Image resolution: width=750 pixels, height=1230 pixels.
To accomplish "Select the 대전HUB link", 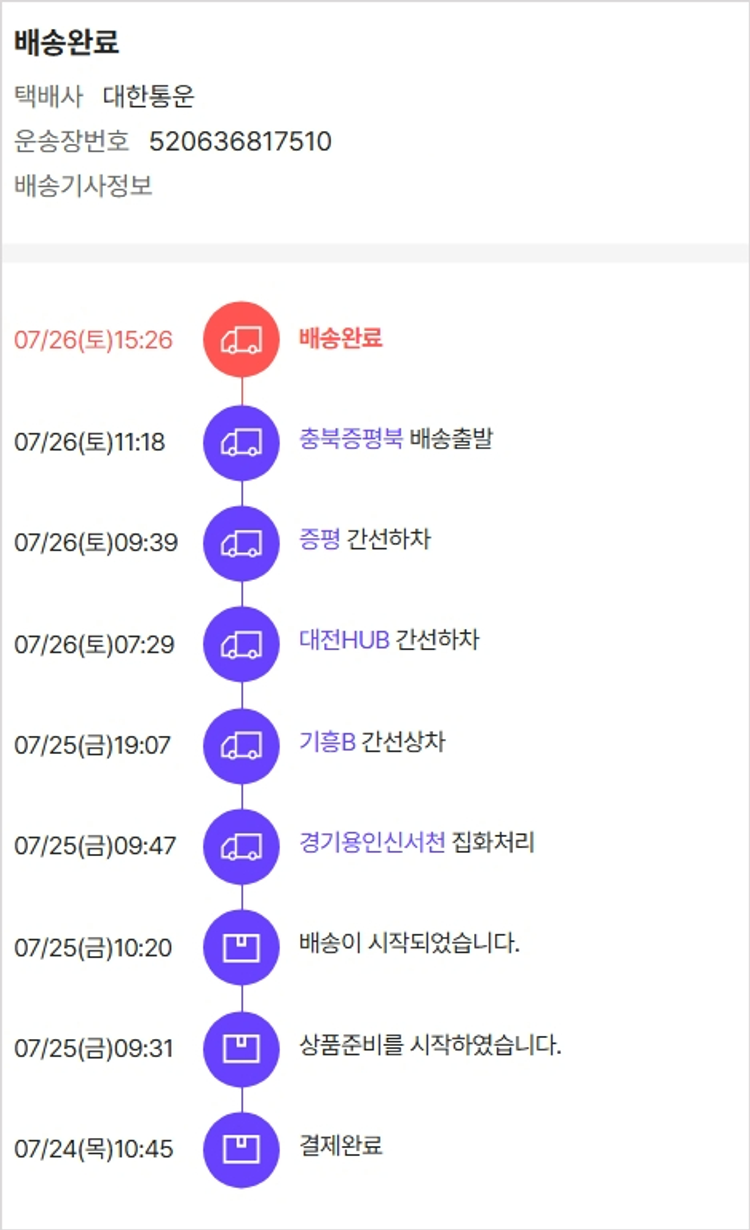I will (x=344, y=640).
